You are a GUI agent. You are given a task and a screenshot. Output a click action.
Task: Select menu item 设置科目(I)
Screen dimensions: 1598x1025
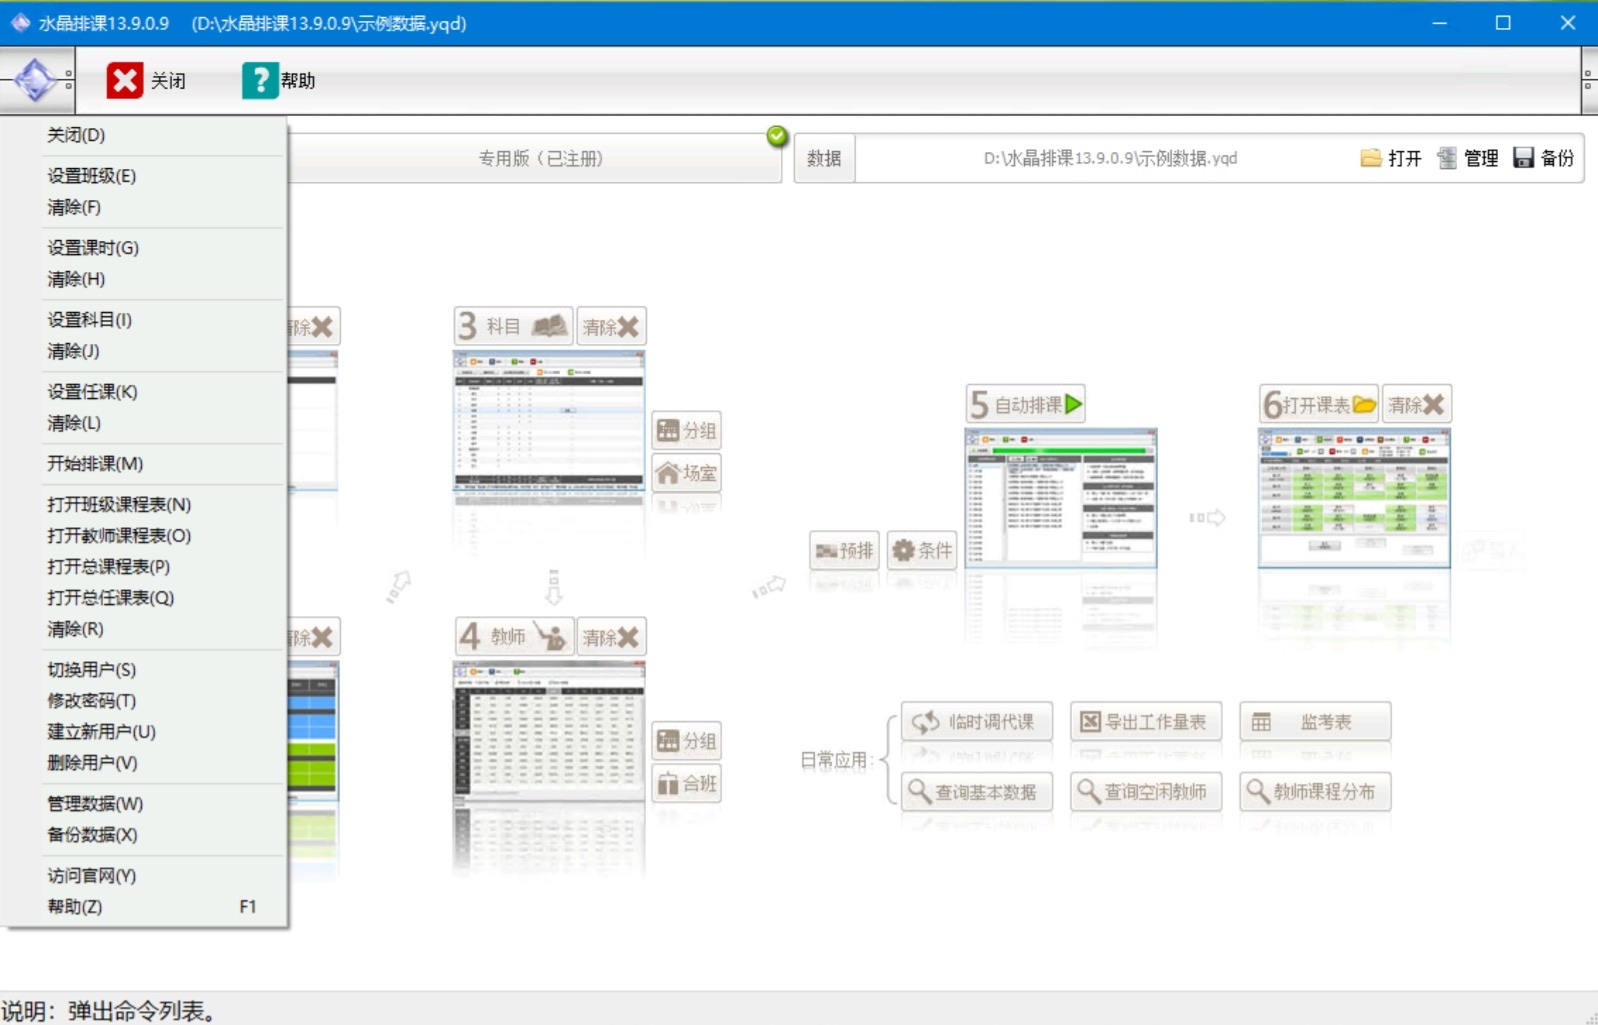tap(145, 320)
